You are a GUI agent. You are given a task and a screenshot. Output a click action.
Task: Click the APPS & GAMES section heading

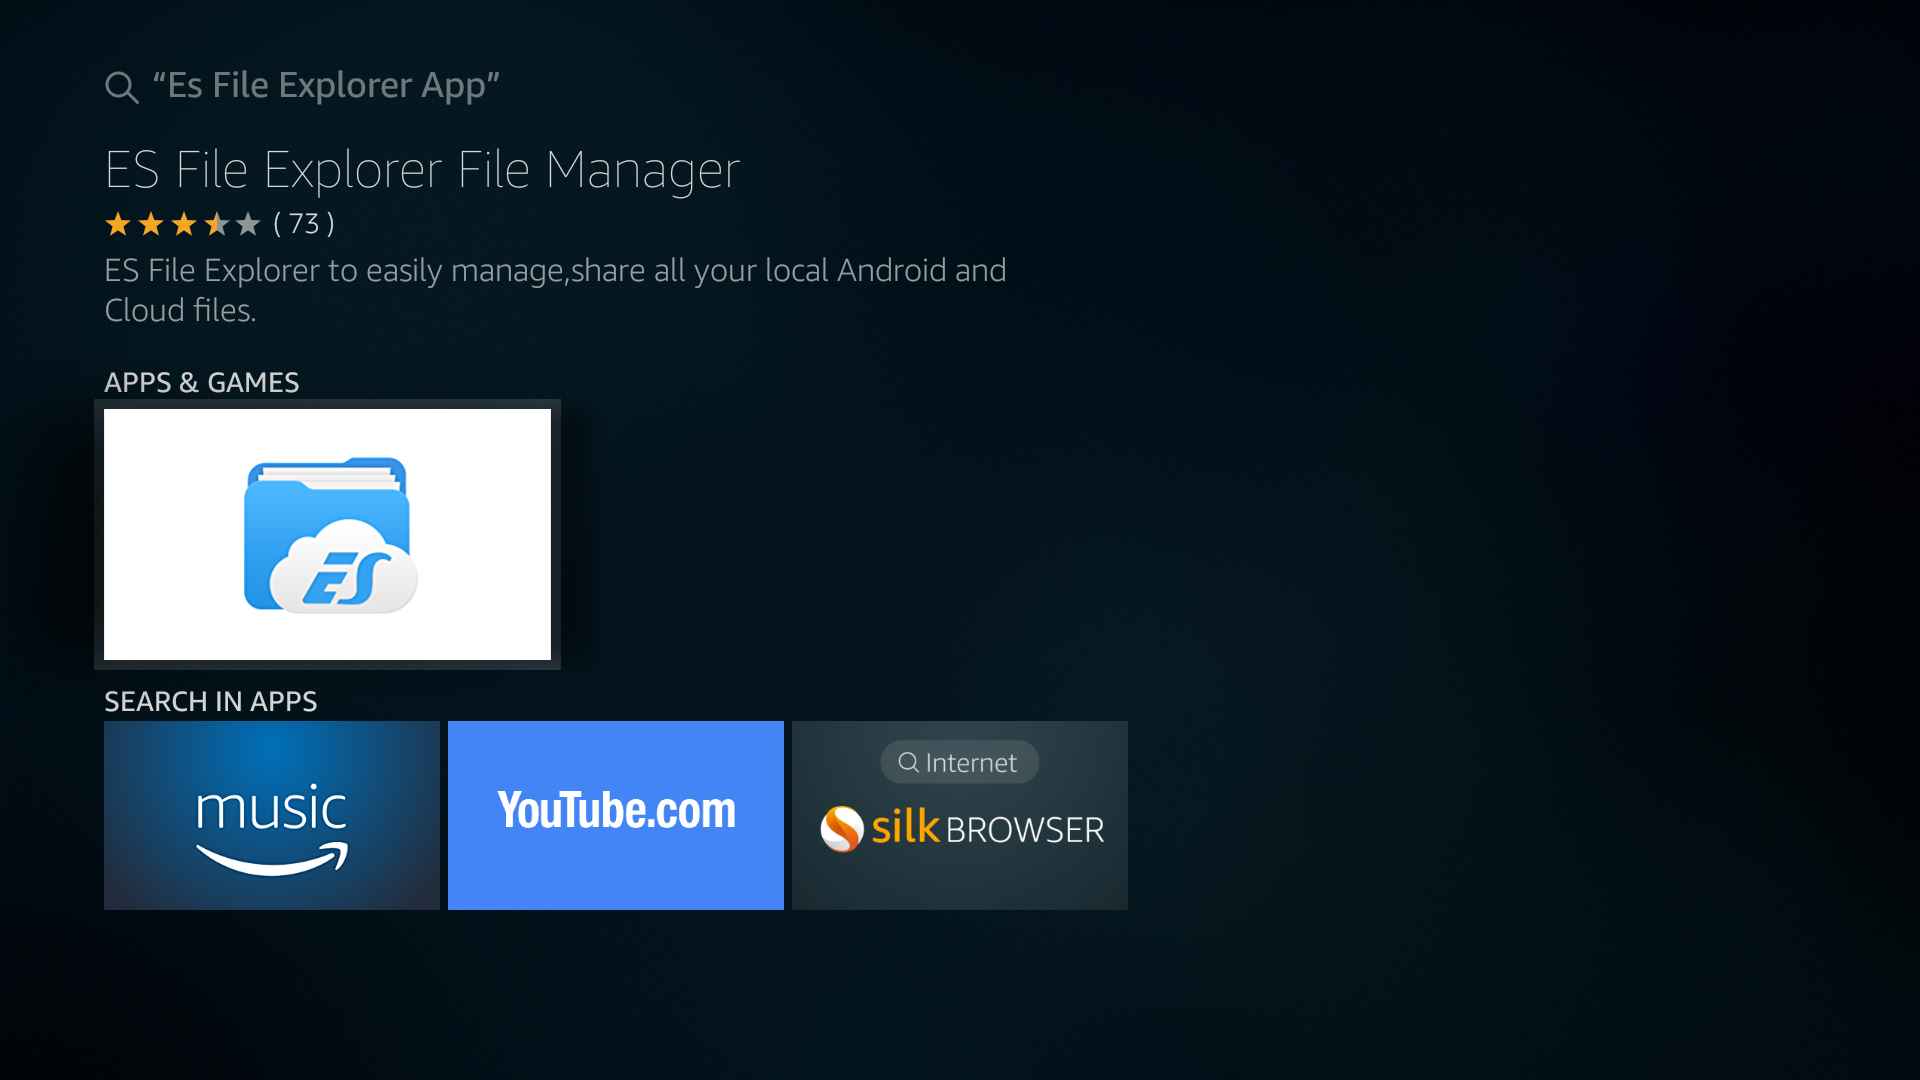pos(202,382)
